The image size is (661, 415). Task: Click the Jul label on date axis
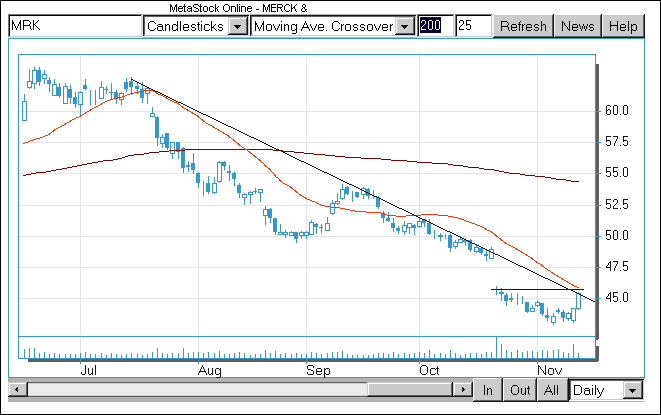tap(89, 370)
